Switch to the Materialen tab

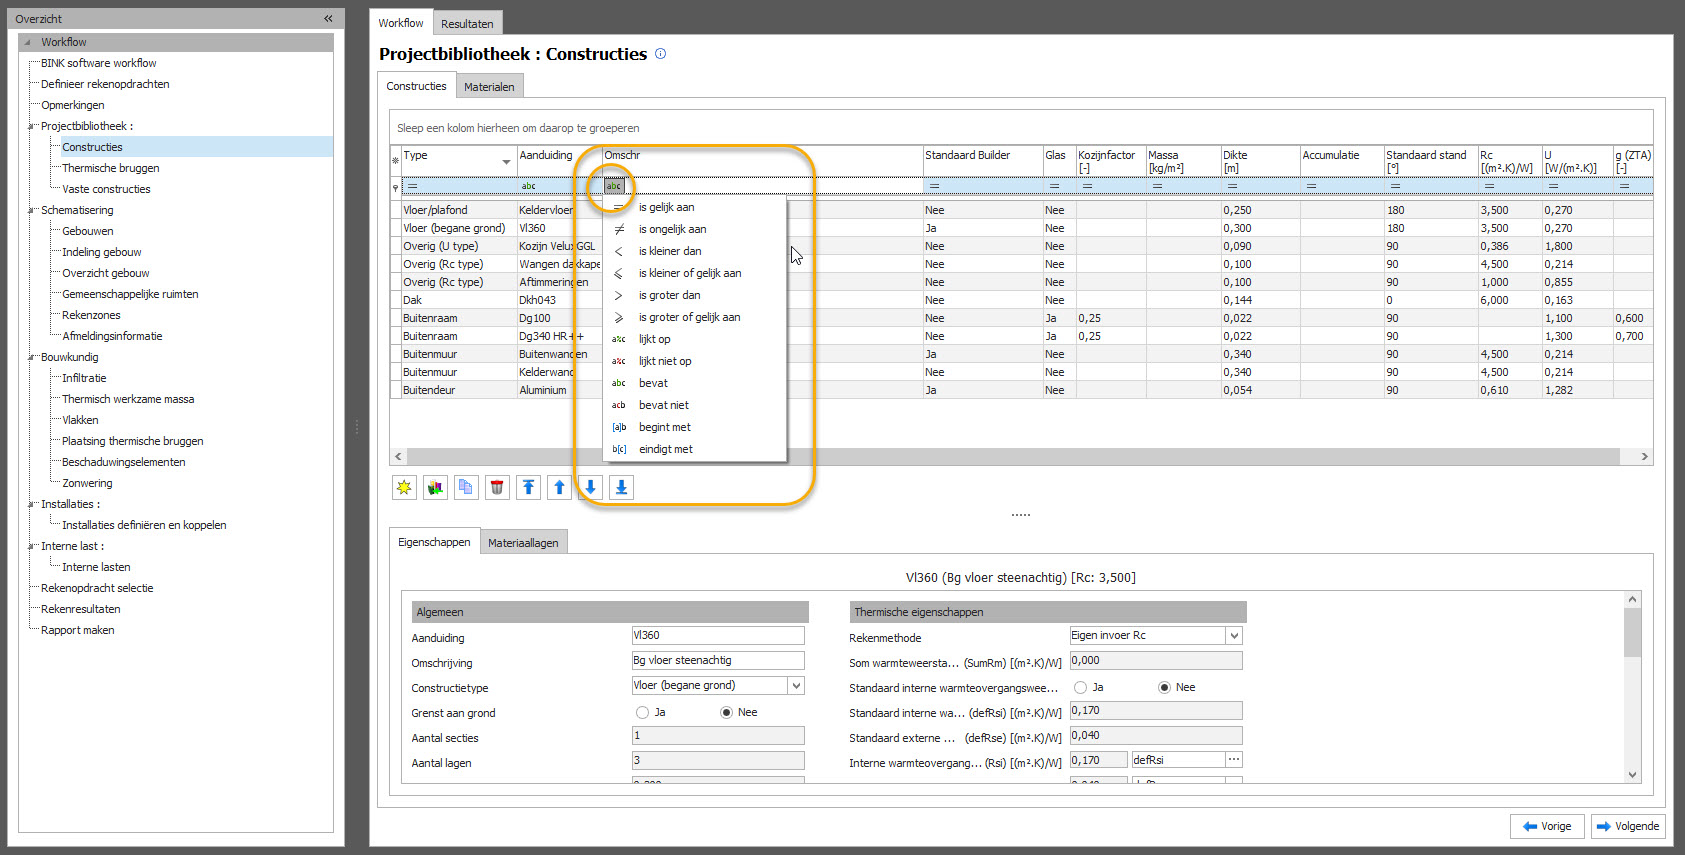pos(489,87)
